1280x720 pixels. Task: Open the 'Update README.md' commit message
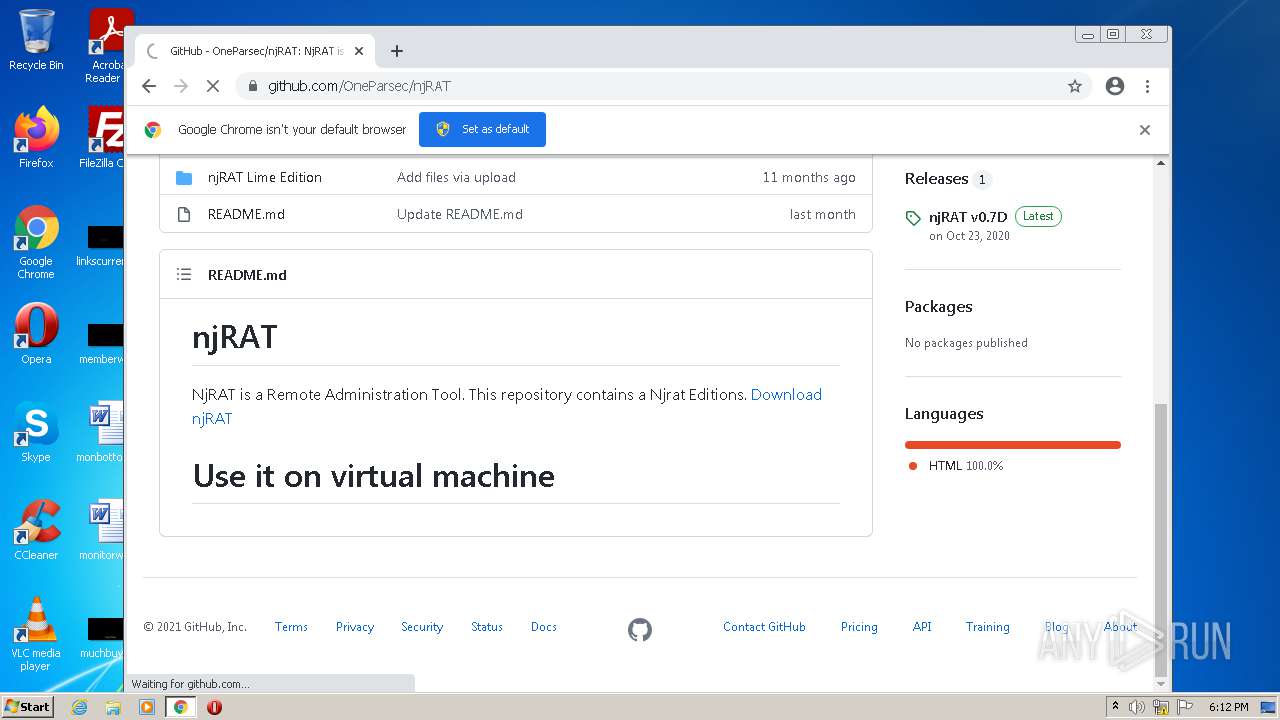[x=460, y=214]
